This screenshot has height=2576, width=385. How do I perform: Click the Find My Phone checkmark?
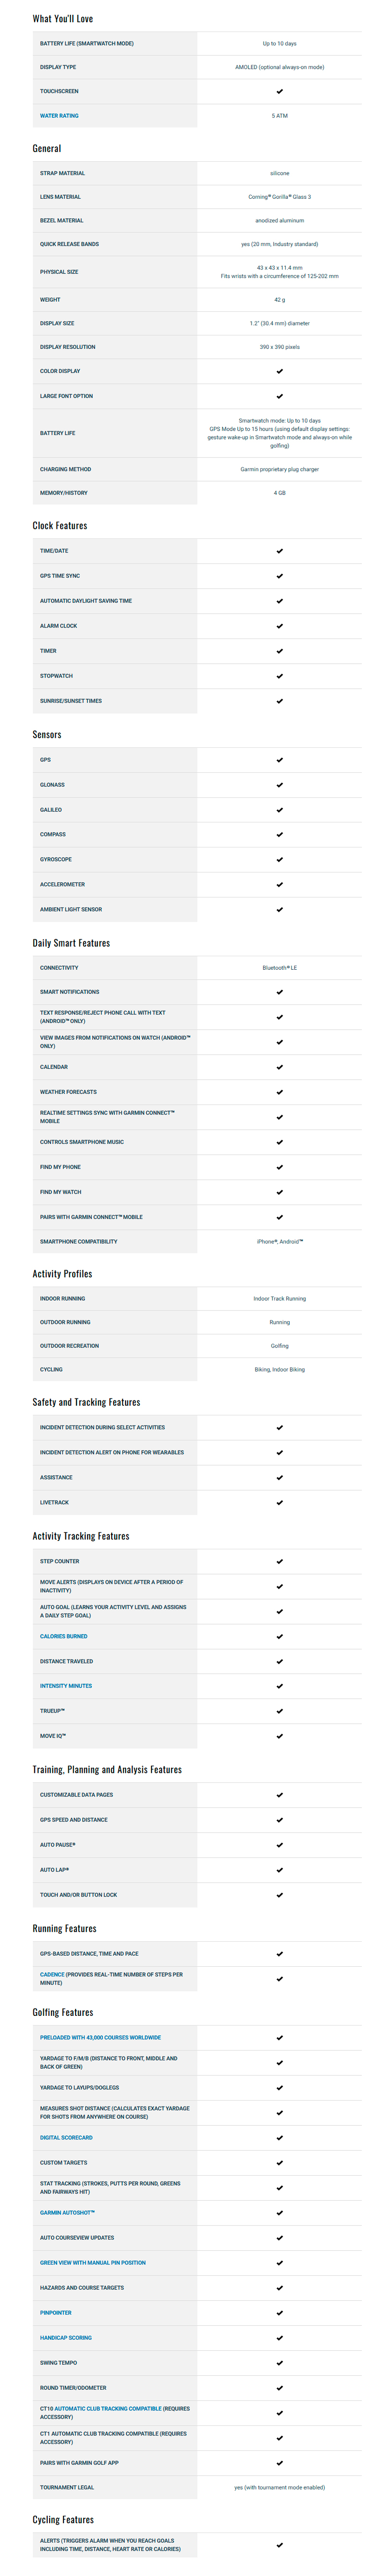coord(279,1167)
